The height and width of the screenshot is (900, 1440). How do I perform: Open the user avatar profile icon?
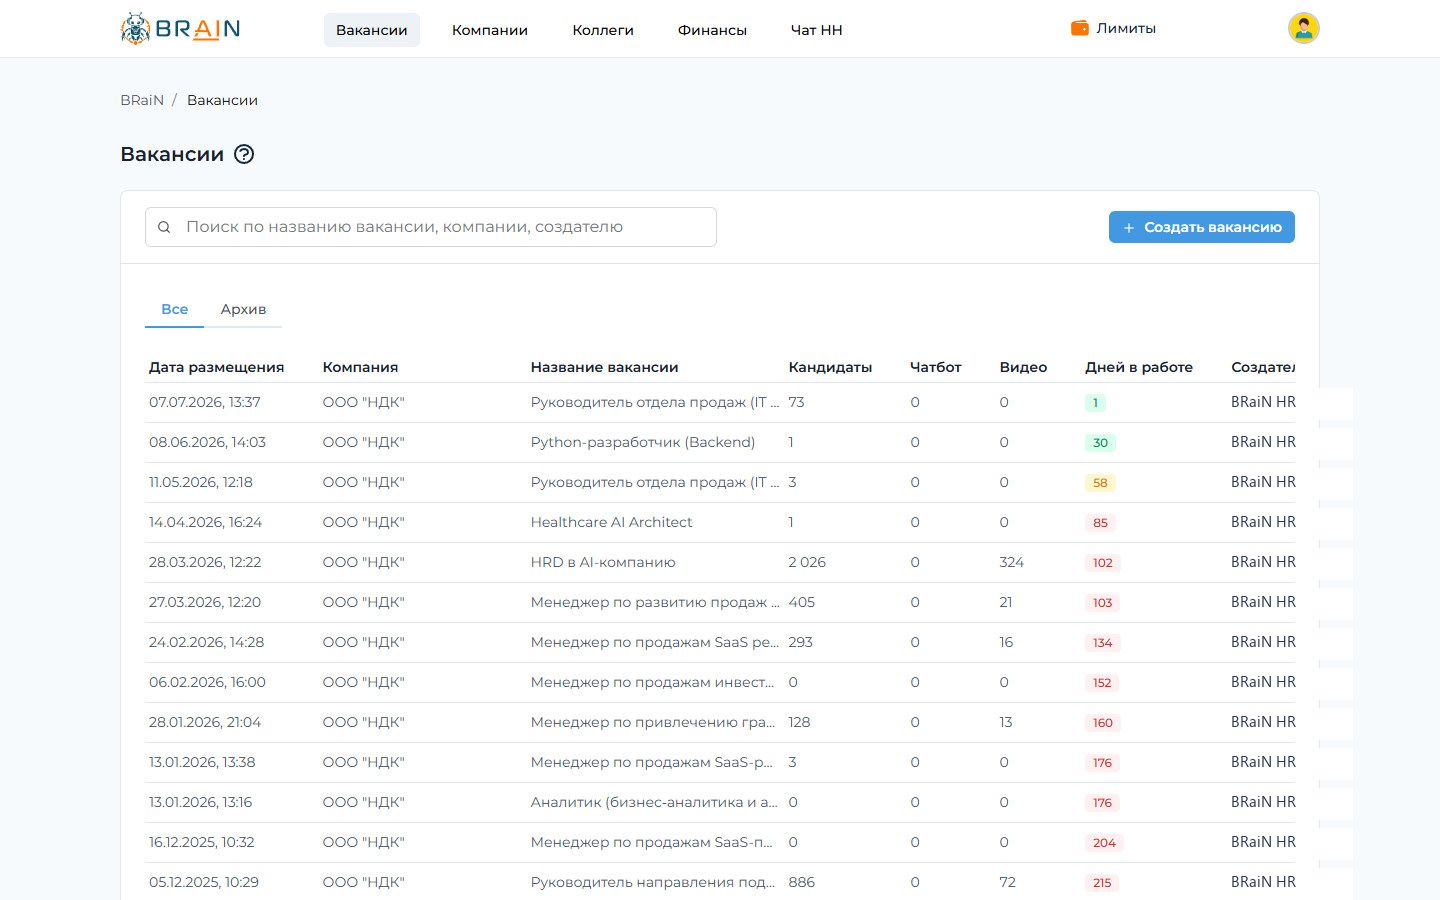1303,28
